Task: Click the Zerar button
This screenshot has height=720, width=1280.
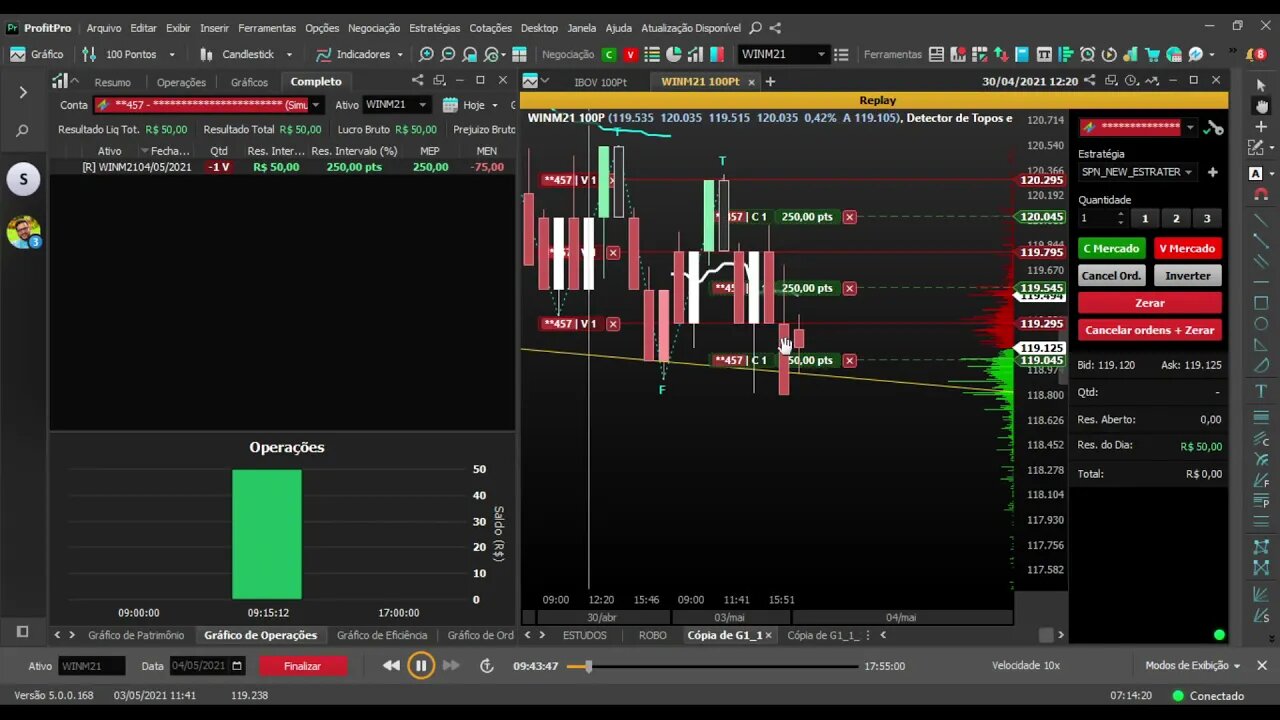Action: coord(1150,302)
